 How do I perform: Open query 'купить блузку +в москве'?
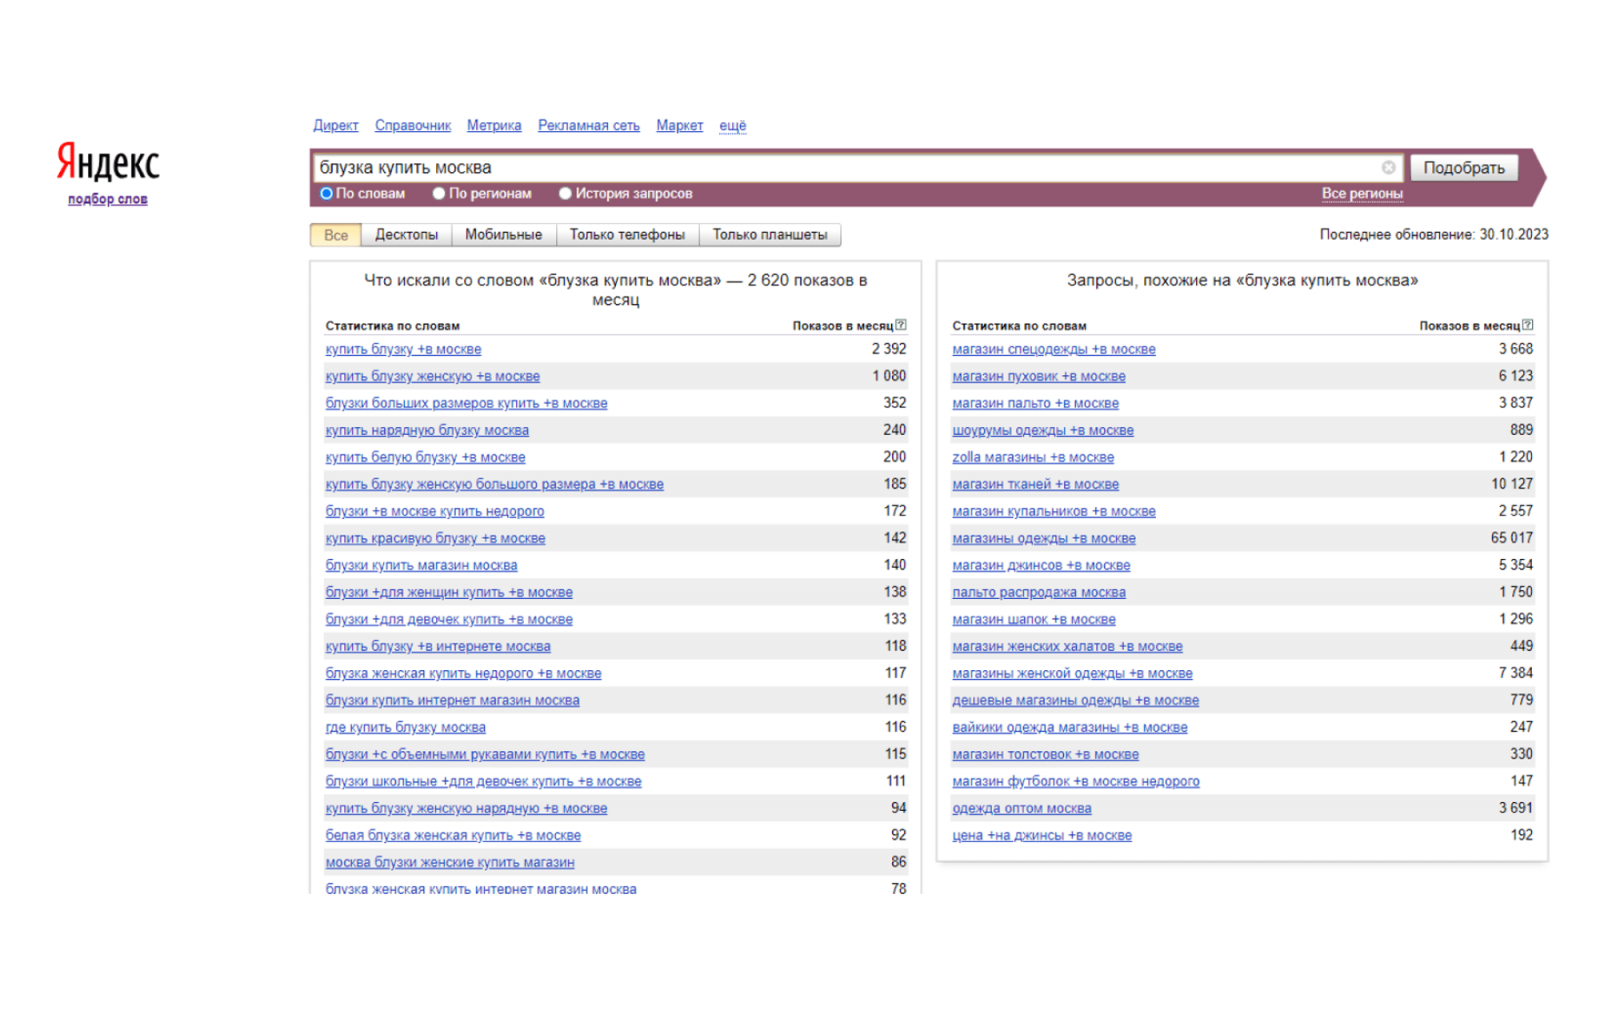coord(403,350)
